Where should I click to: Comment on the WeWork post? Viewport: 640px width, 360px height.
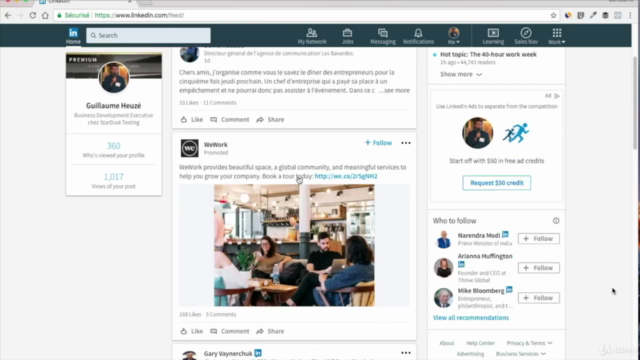coord(230,331)
